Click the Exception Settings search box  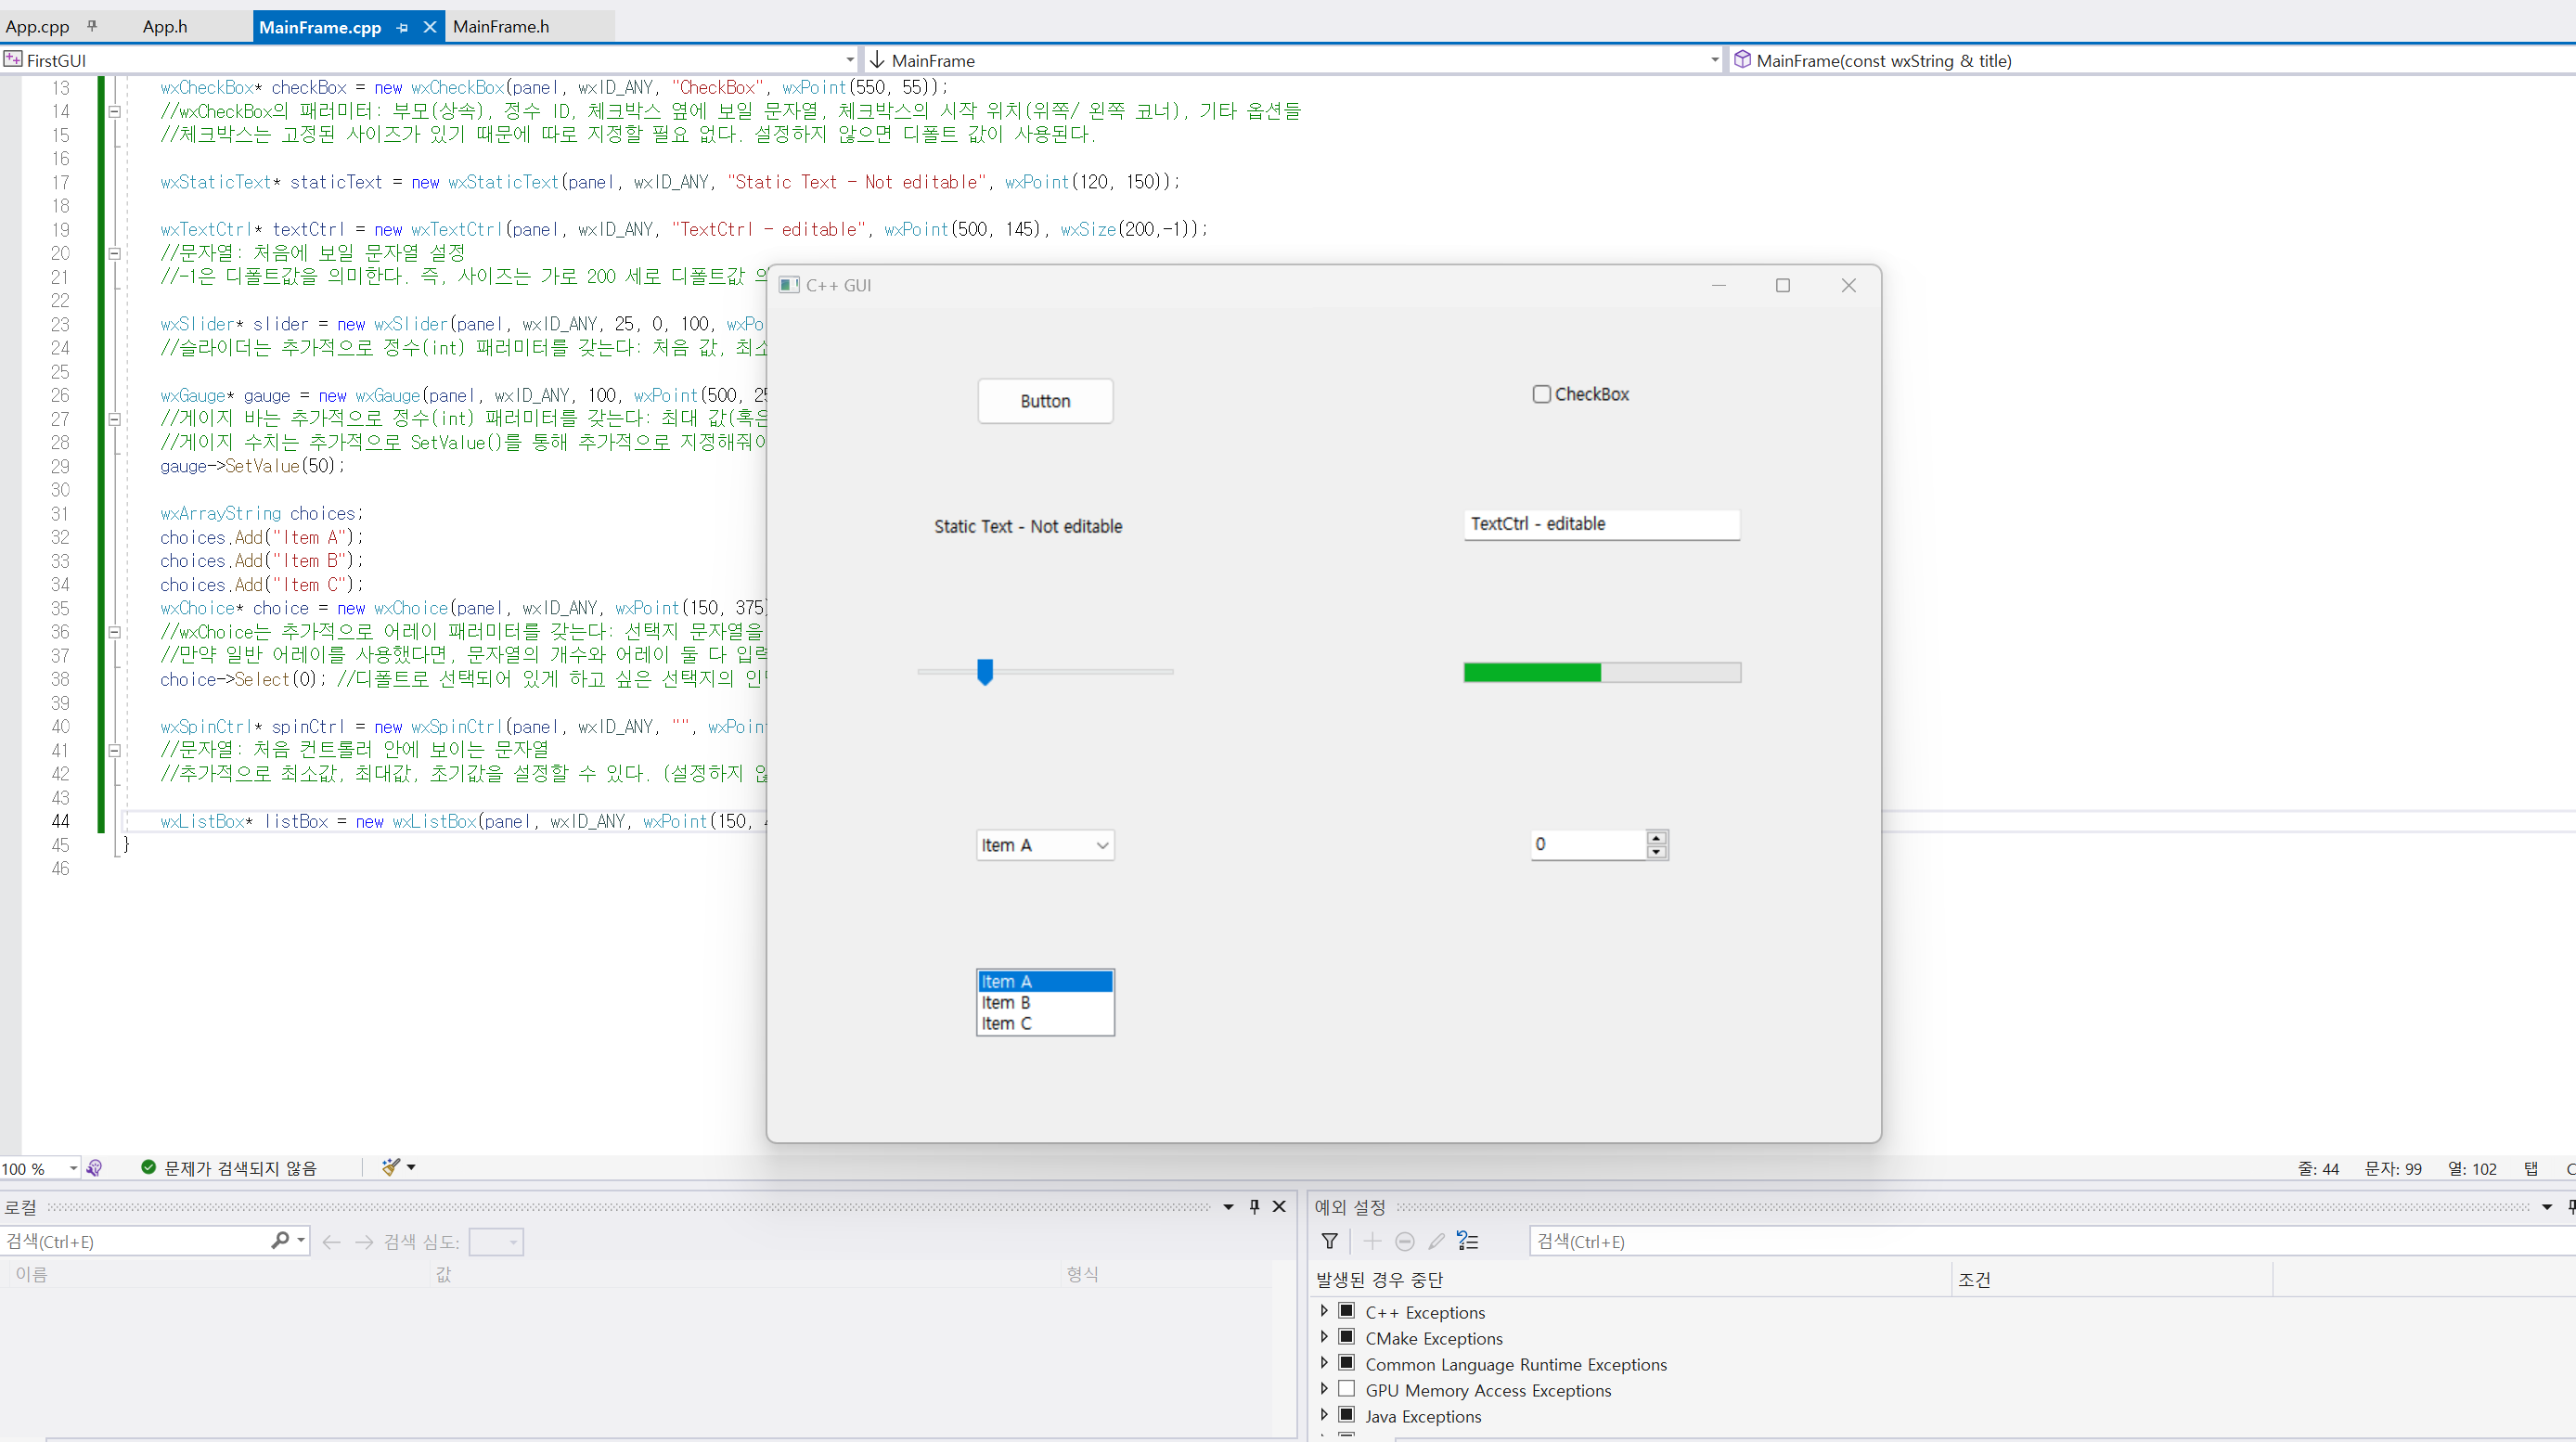tap(2052, 1241)
